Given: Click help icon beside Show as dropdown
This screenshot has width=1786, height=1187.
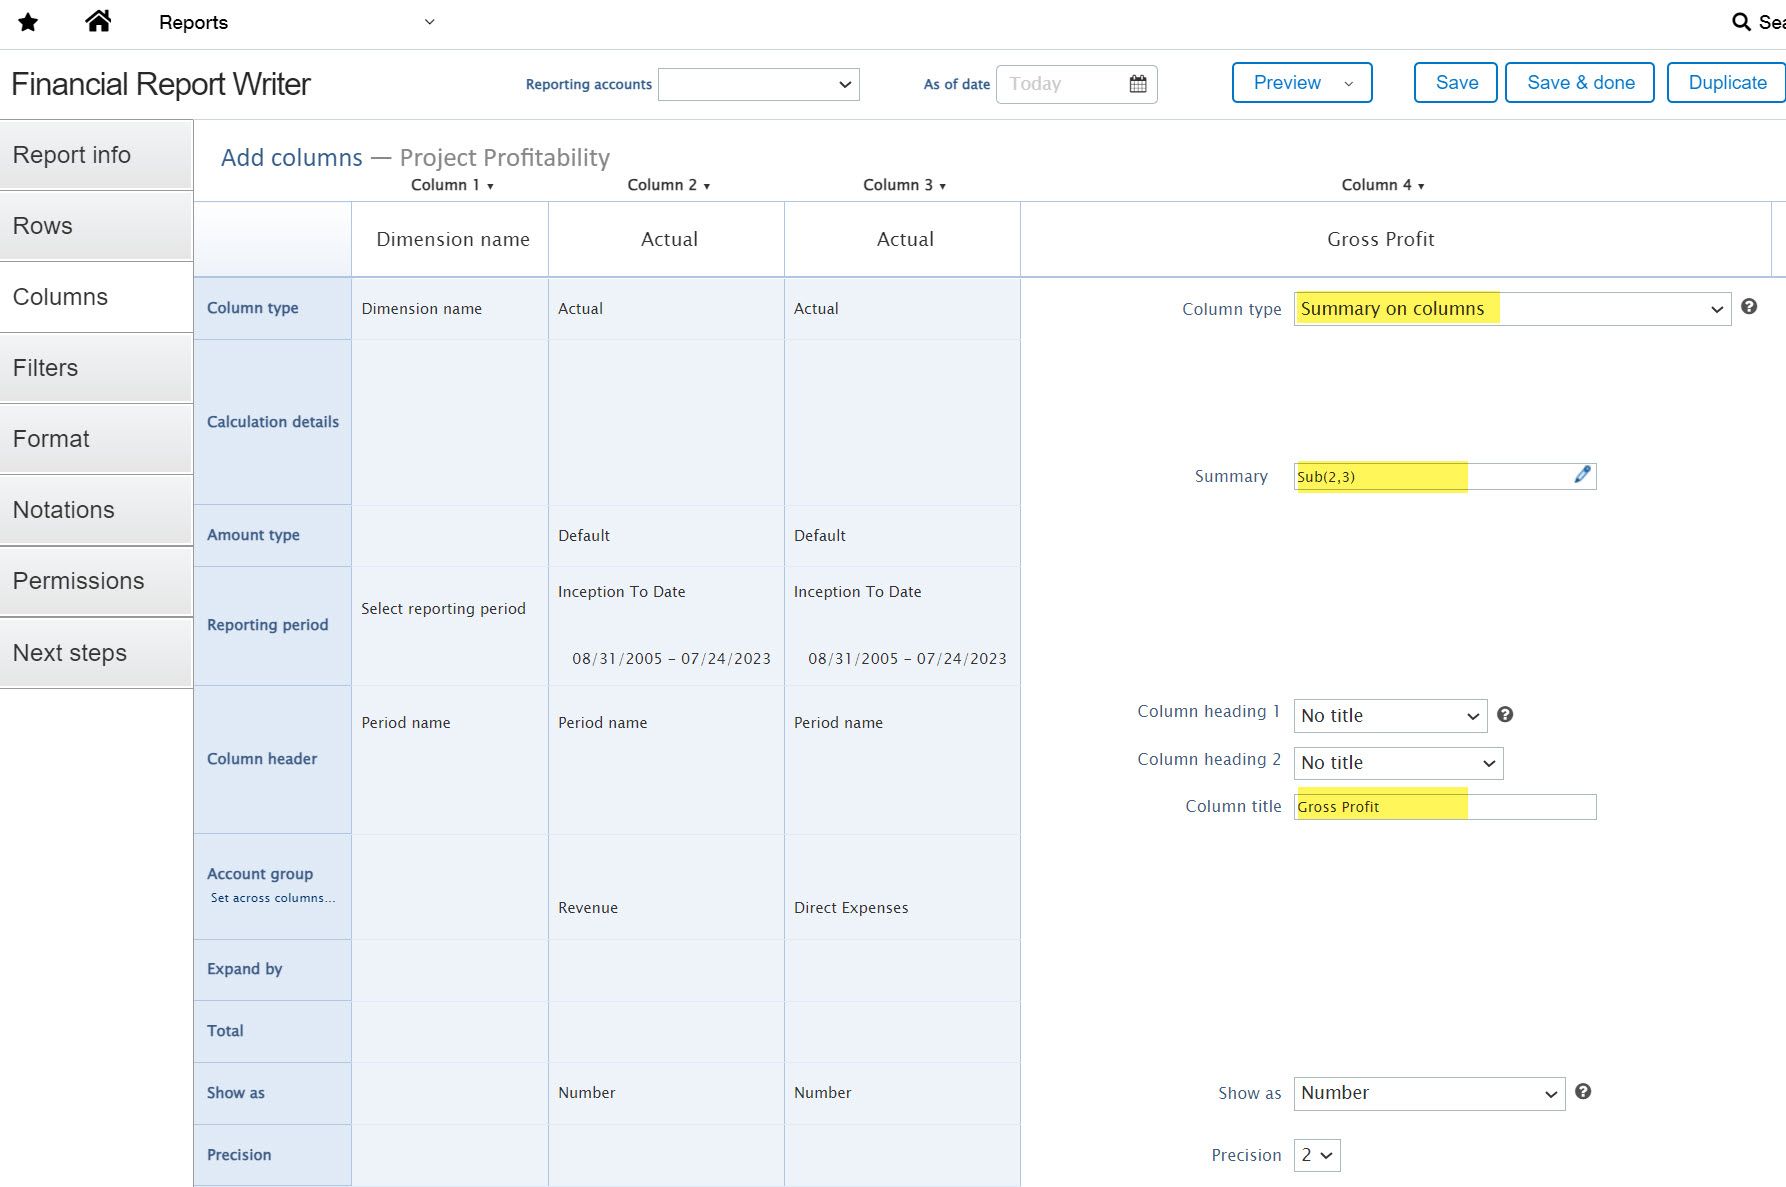Looking at the screenshot, I should pos(1583,1091).
